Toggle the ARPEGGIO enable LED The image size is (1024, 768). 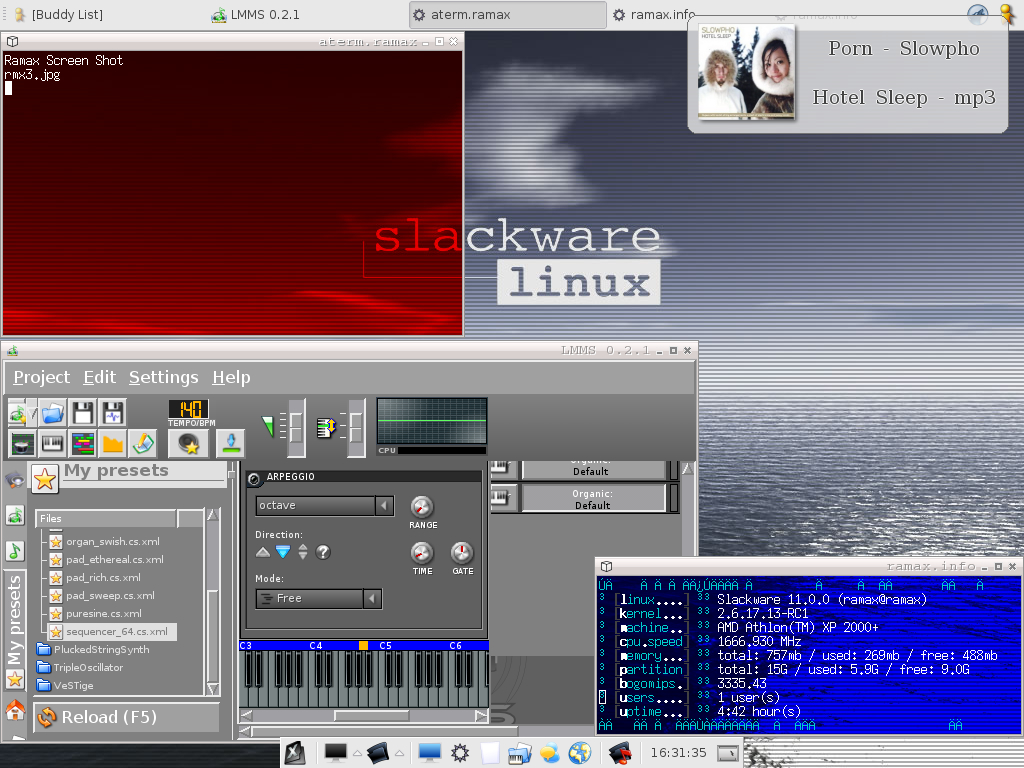254,479
